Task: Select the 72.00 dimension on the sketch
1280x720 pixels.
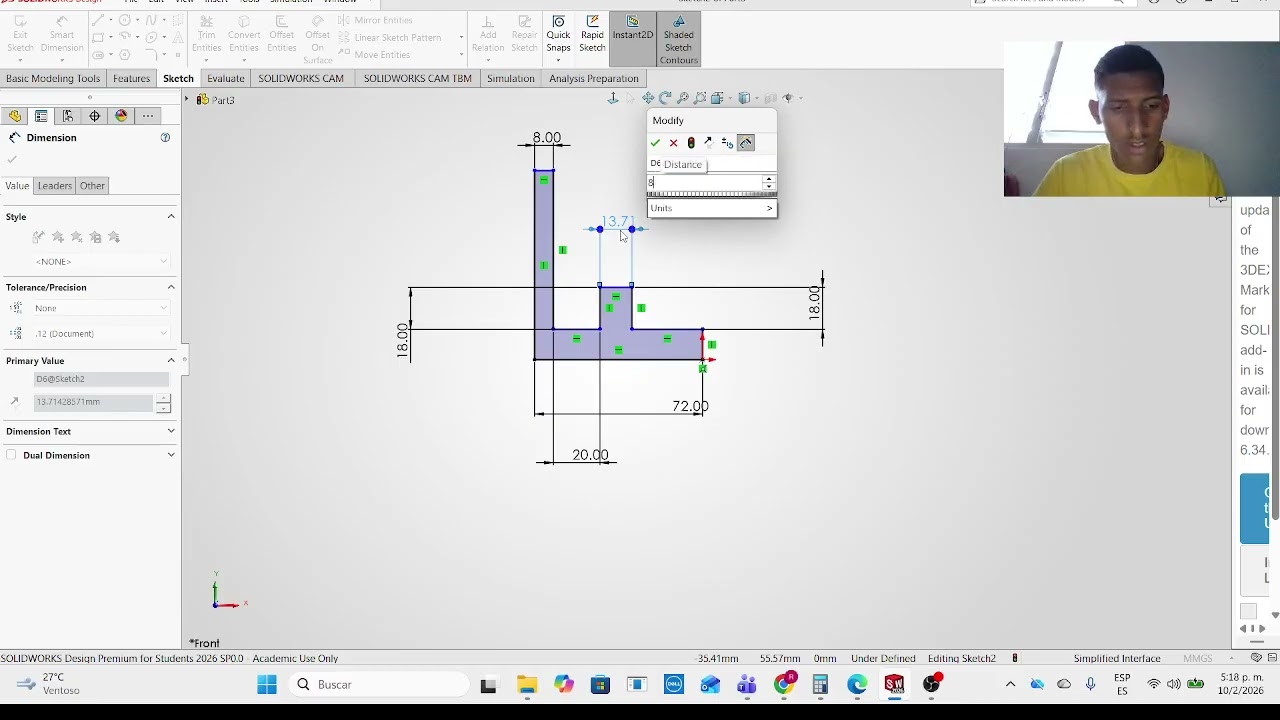Action: click(690, 407)
